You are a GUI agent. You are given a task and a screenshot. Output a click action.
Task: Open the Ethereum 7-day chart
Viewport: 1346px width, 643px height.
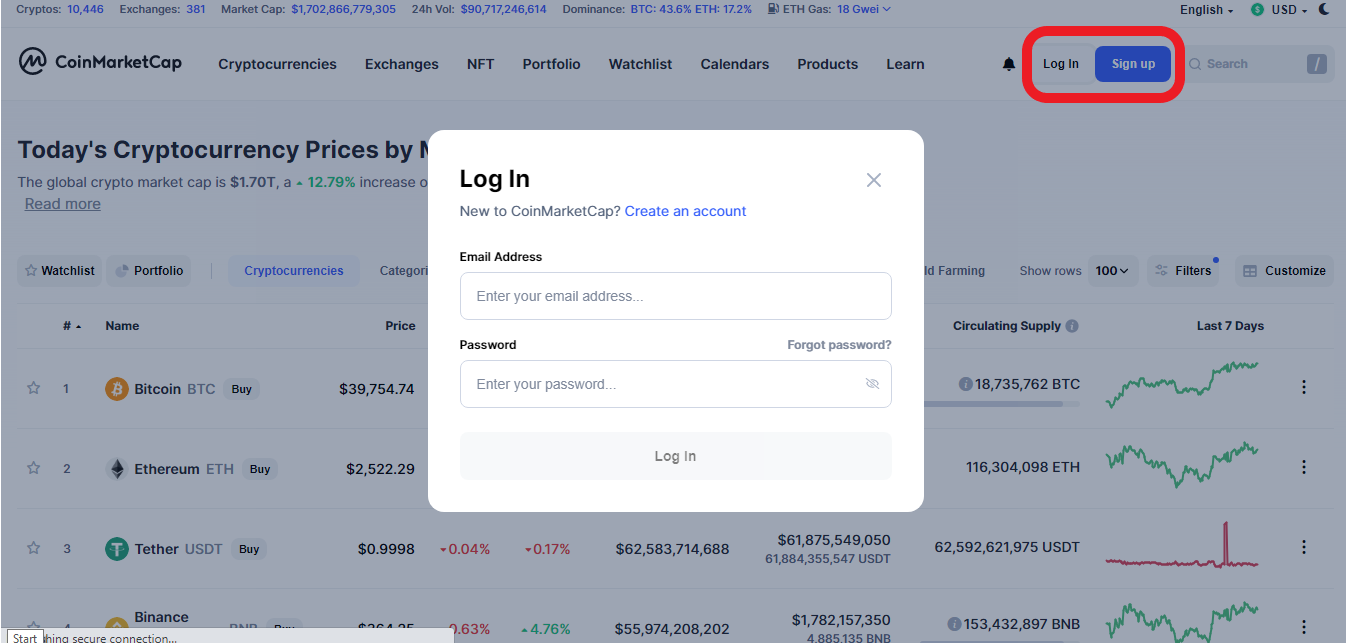click(x=1182, y=463)
